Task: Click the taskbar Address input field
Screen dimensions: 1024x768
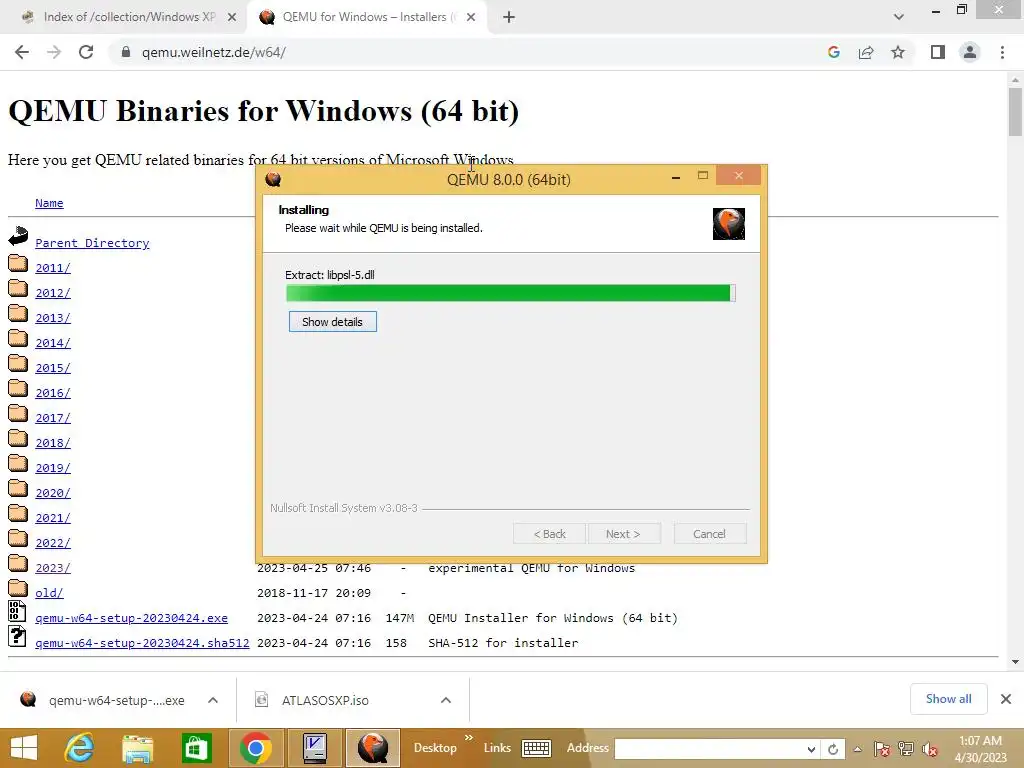Action: 710,749
